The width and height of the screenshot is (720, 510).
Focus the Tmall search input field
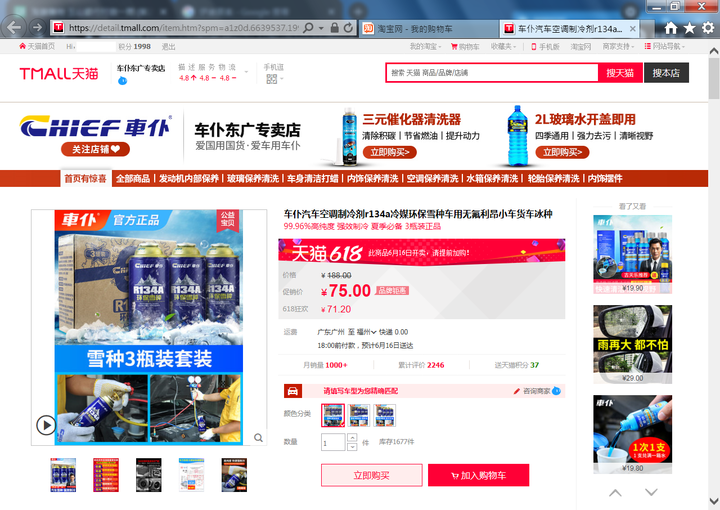[x=493, y=73]
